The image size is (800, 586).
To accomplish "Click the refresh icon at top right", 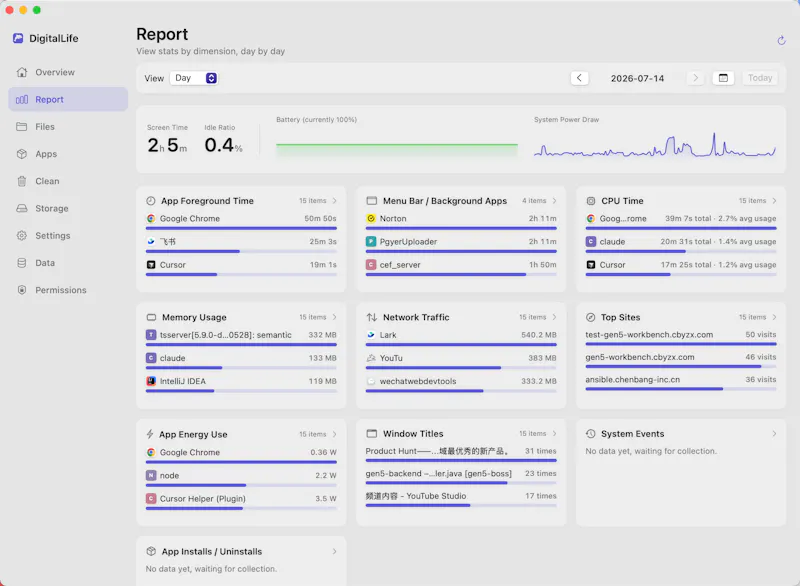I will (x=781, y=40).
